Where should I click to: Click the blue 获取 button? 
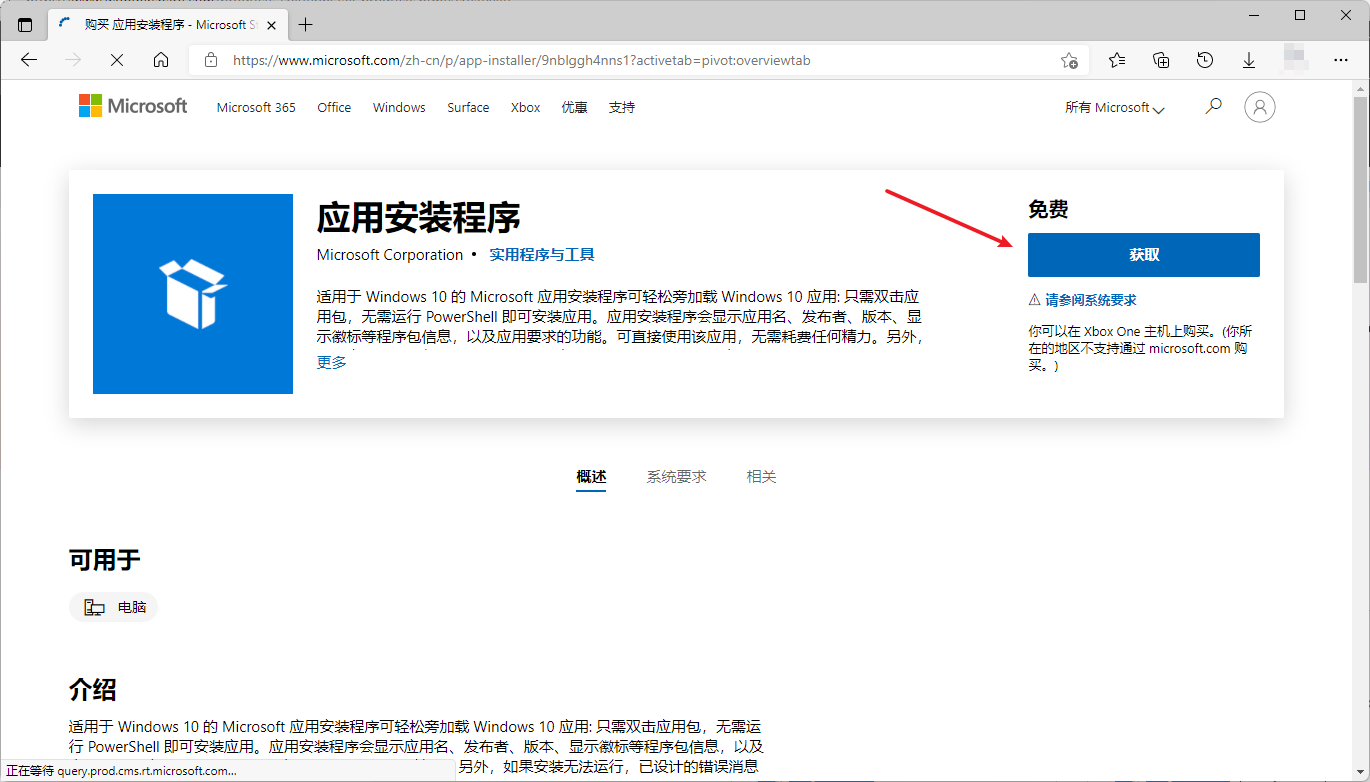click(x=1144, y=255)
